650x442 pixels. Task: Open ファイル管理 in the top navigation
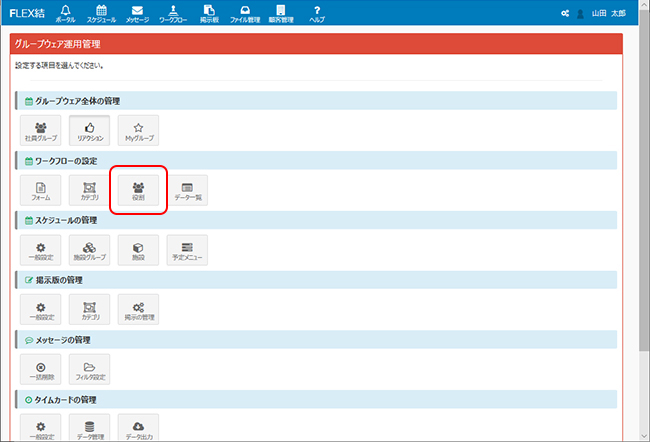[245, 13]
